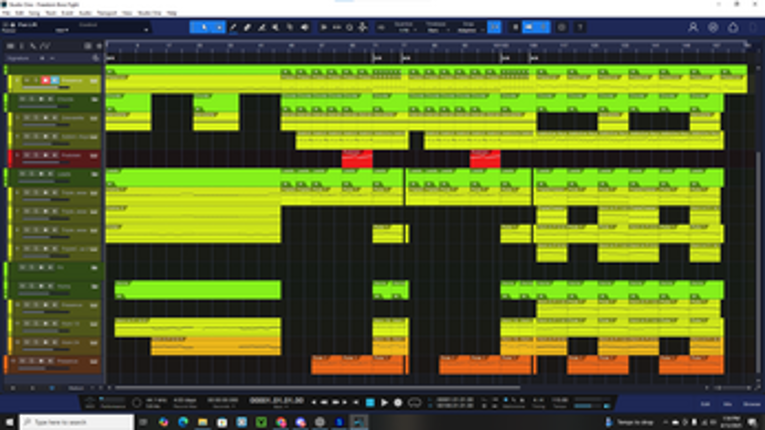Viewport: 765px width, 430px height.
Task: Disable record arm on the first track
Action: click(x=45, y=80)
